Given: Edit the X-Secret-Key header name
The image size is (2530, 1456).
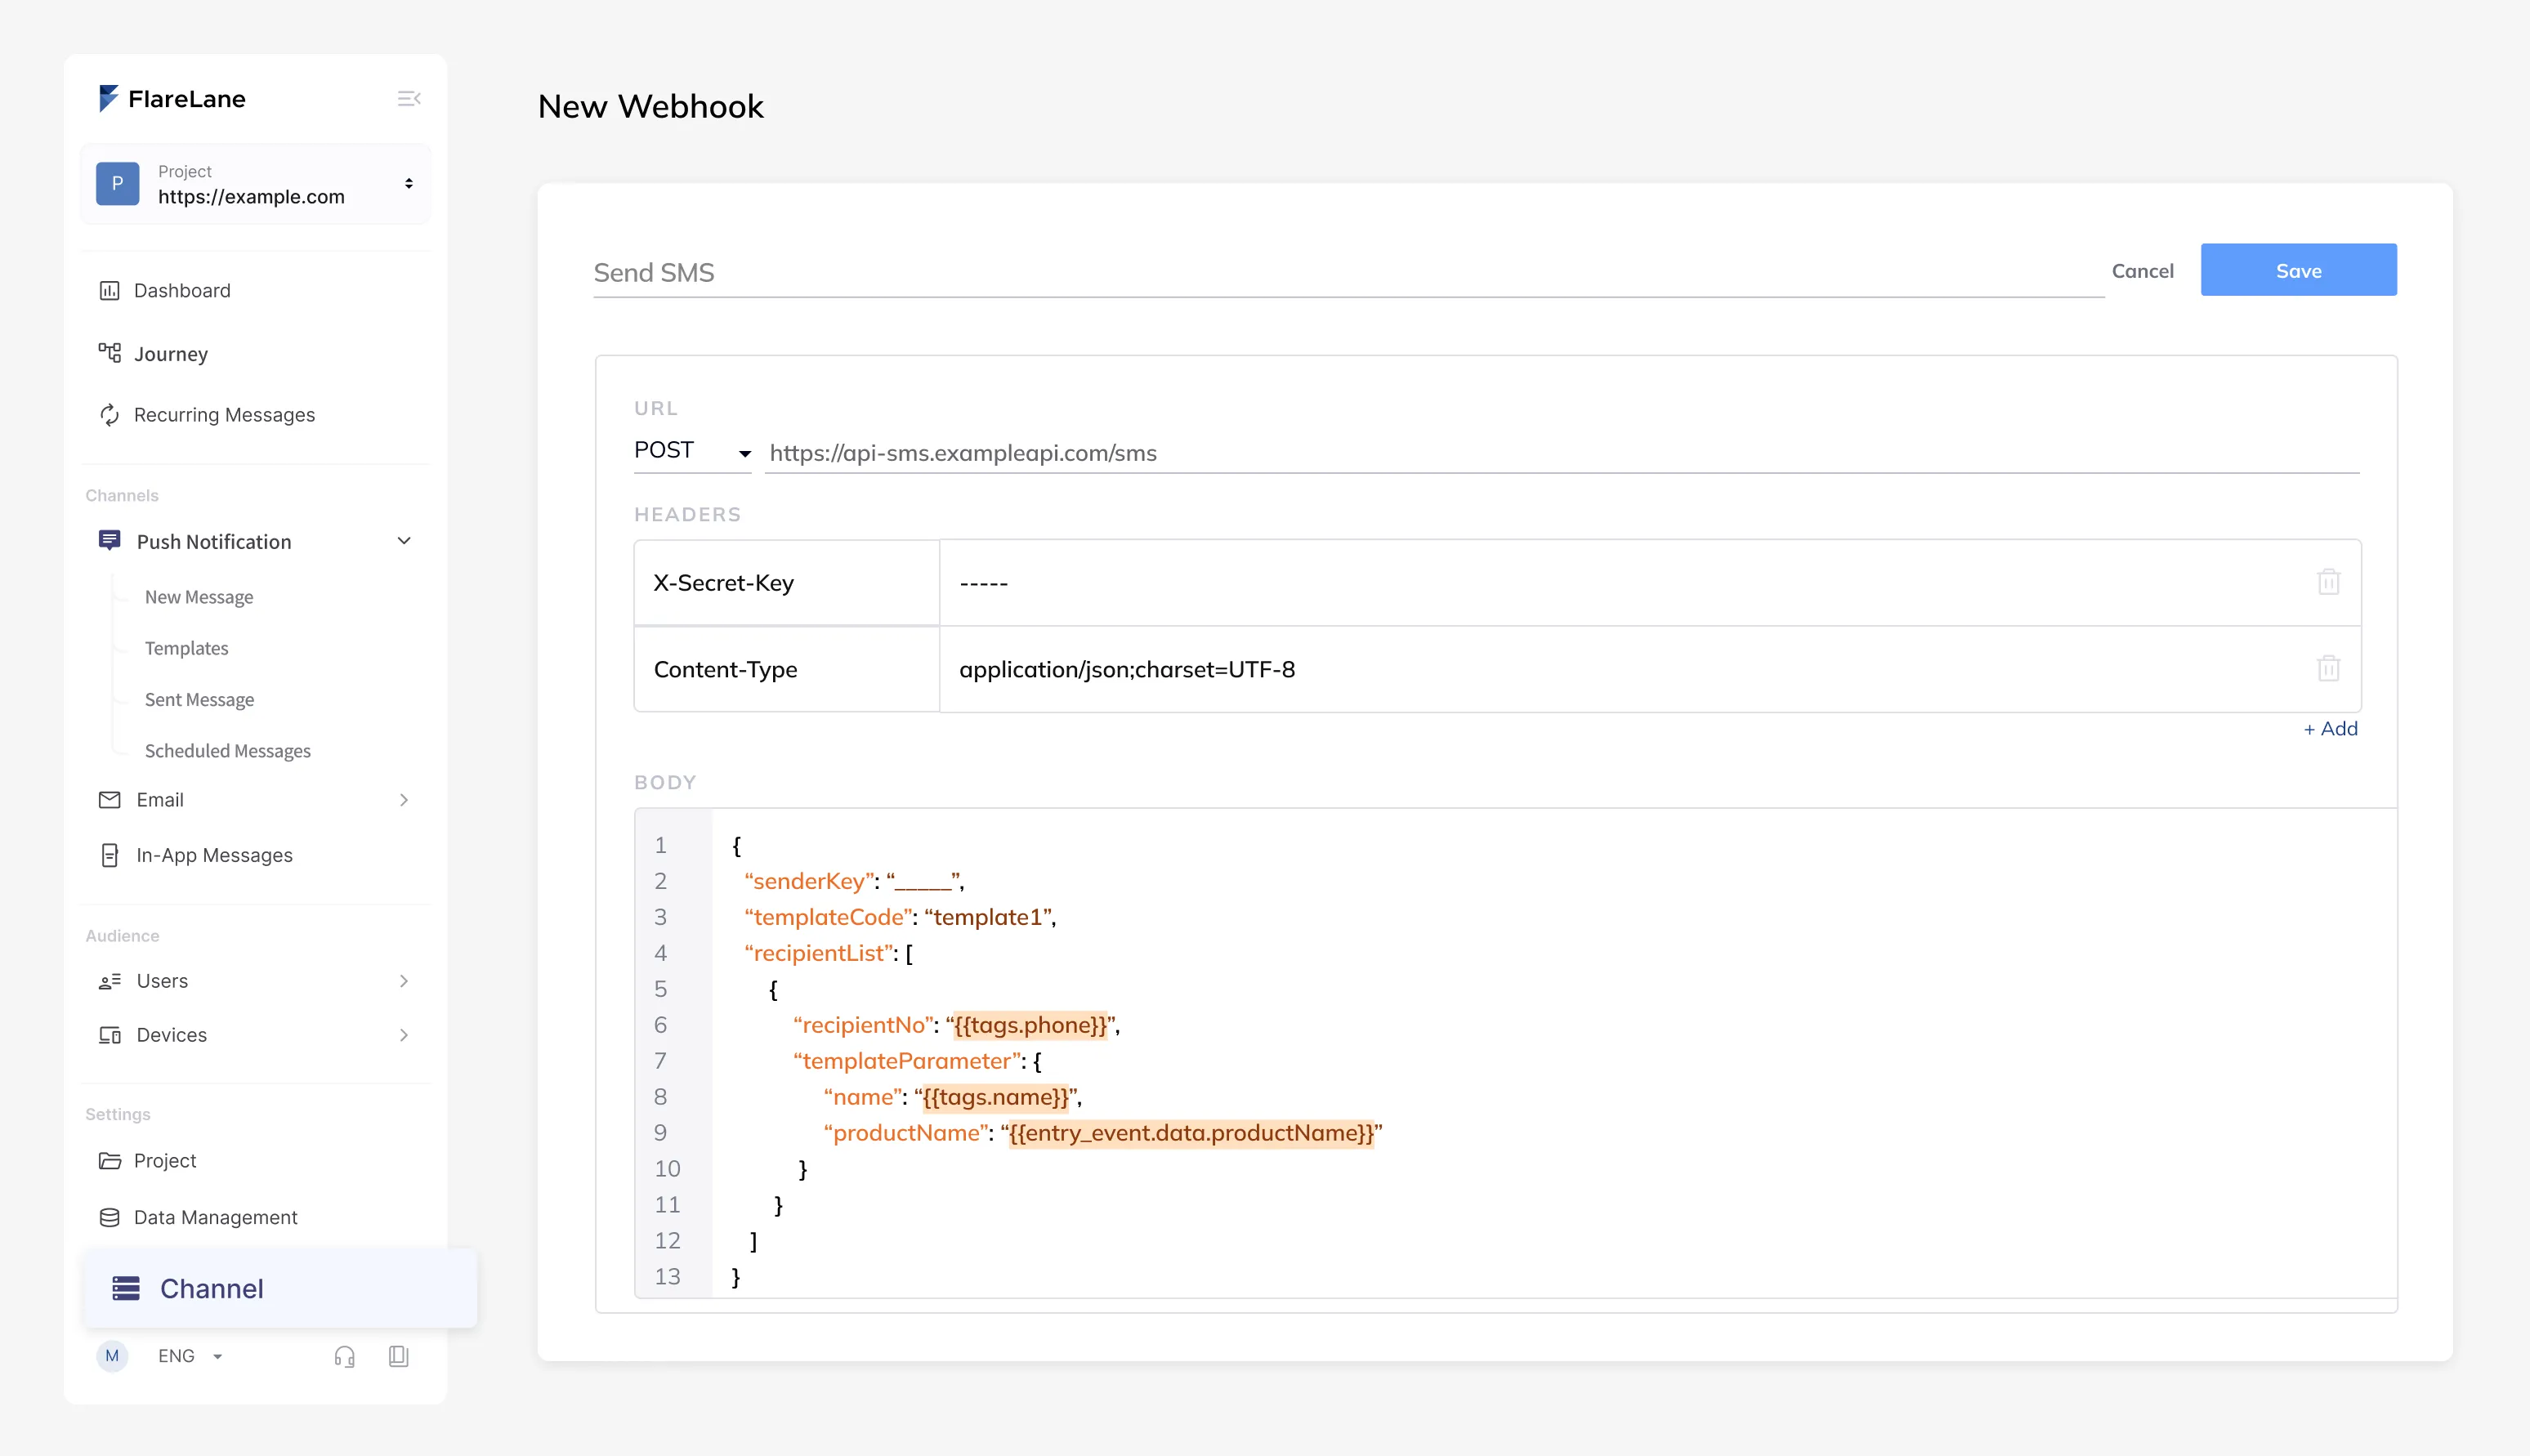Looking at the screenshot, I should 786,583.
